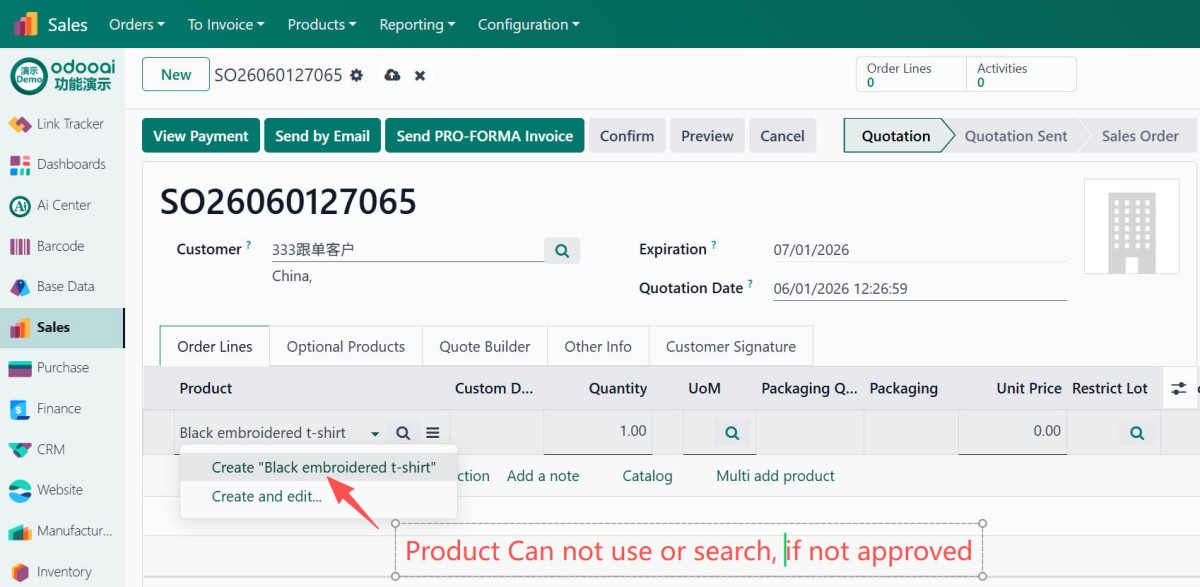This screenshot has height=587, width=1200.
Task: Click Add a note link
Action: [x=543, y=476]
